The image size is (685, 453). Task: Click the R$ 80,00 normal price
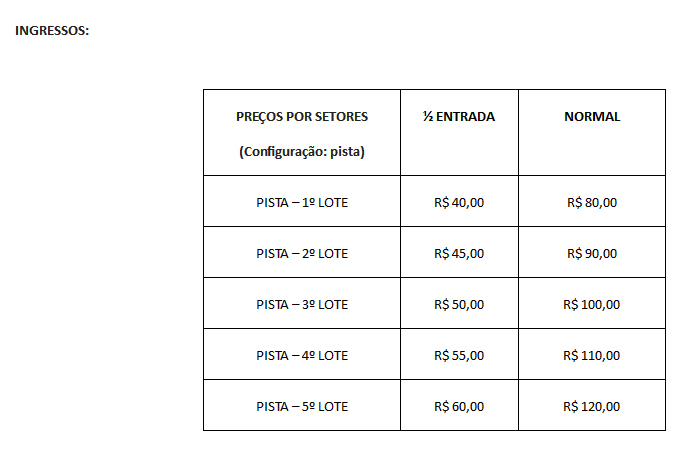pyautogui.click(x=592, y=203)
